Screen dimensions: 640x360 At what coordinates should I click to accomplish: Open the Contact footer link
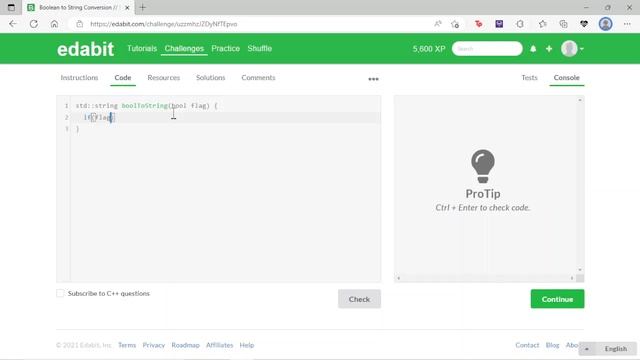[527, 345]
